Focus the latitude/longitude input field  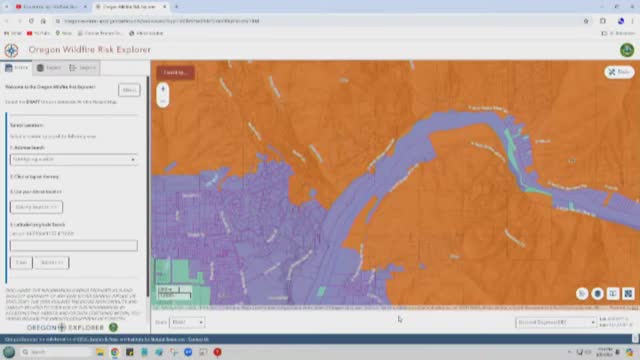tap(73, 245)
